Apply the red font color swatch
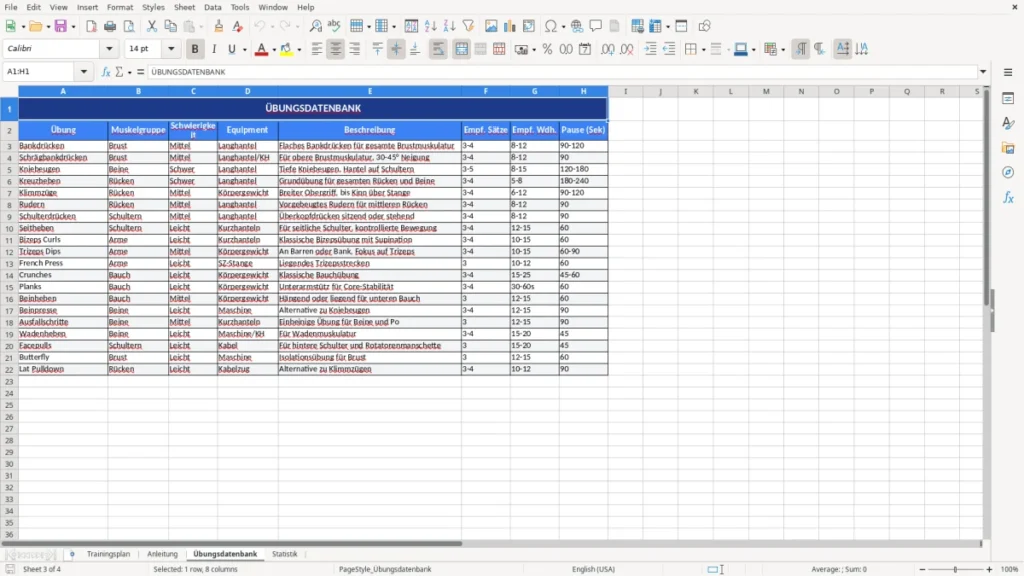The width and height of the screenshot is (1024, 576). [261, 49]
